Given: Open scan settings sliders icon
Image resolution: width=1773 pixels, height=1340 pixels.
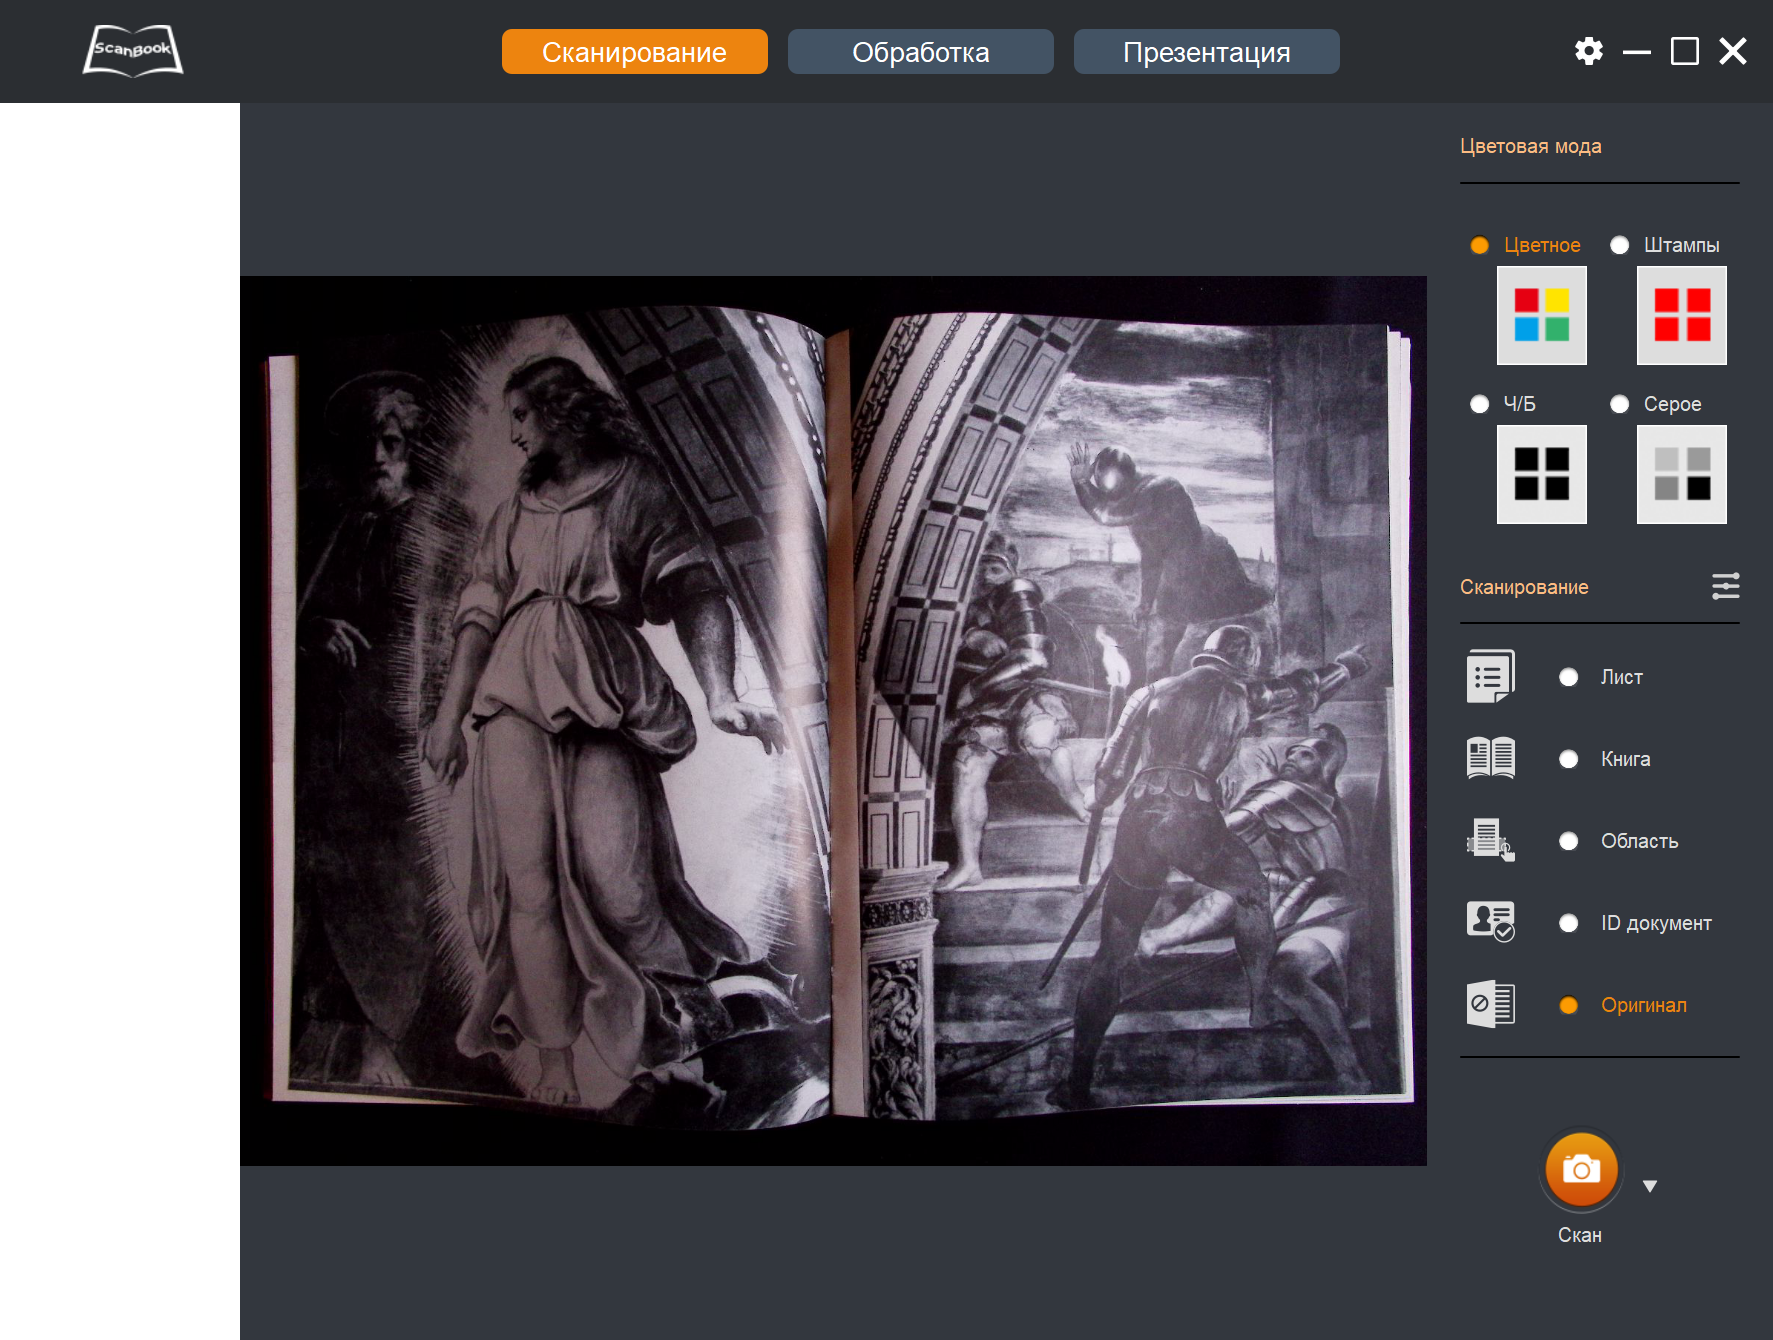Looking at the screenshot, I should point(1726,586).
